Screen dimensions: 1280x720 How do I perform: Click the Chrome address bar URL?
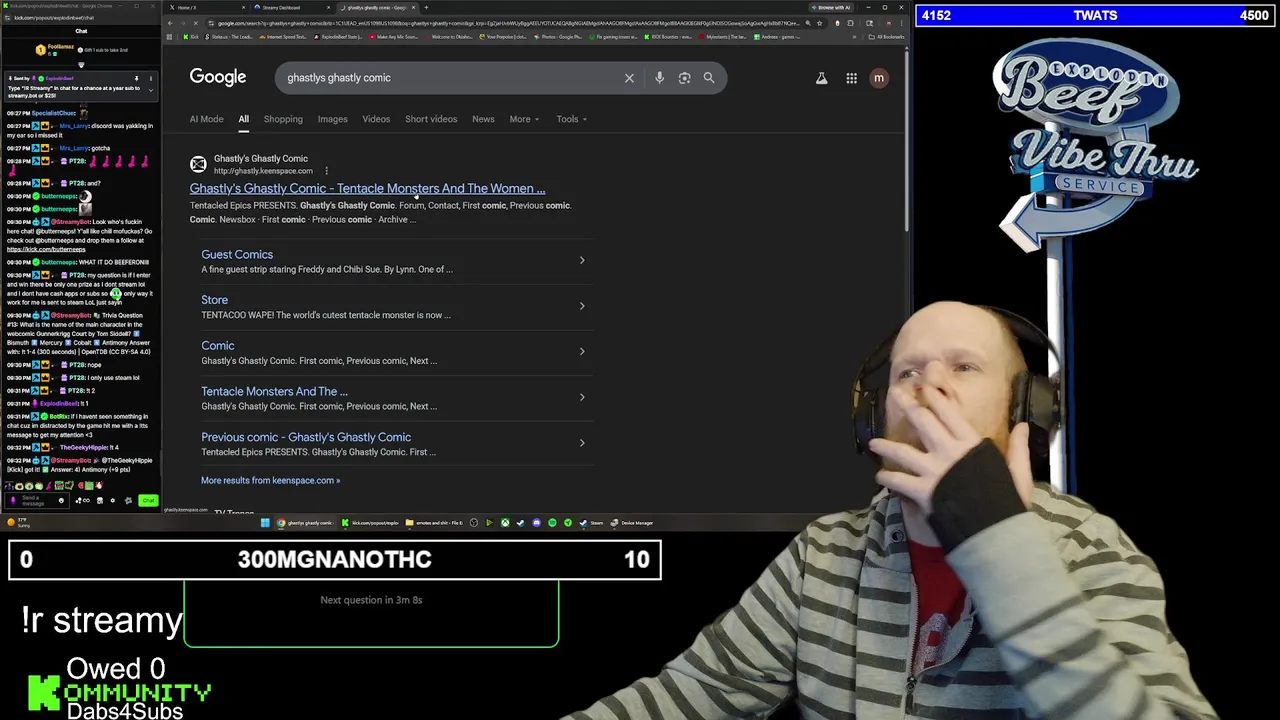pyautogui.click(x=508, y=23)
